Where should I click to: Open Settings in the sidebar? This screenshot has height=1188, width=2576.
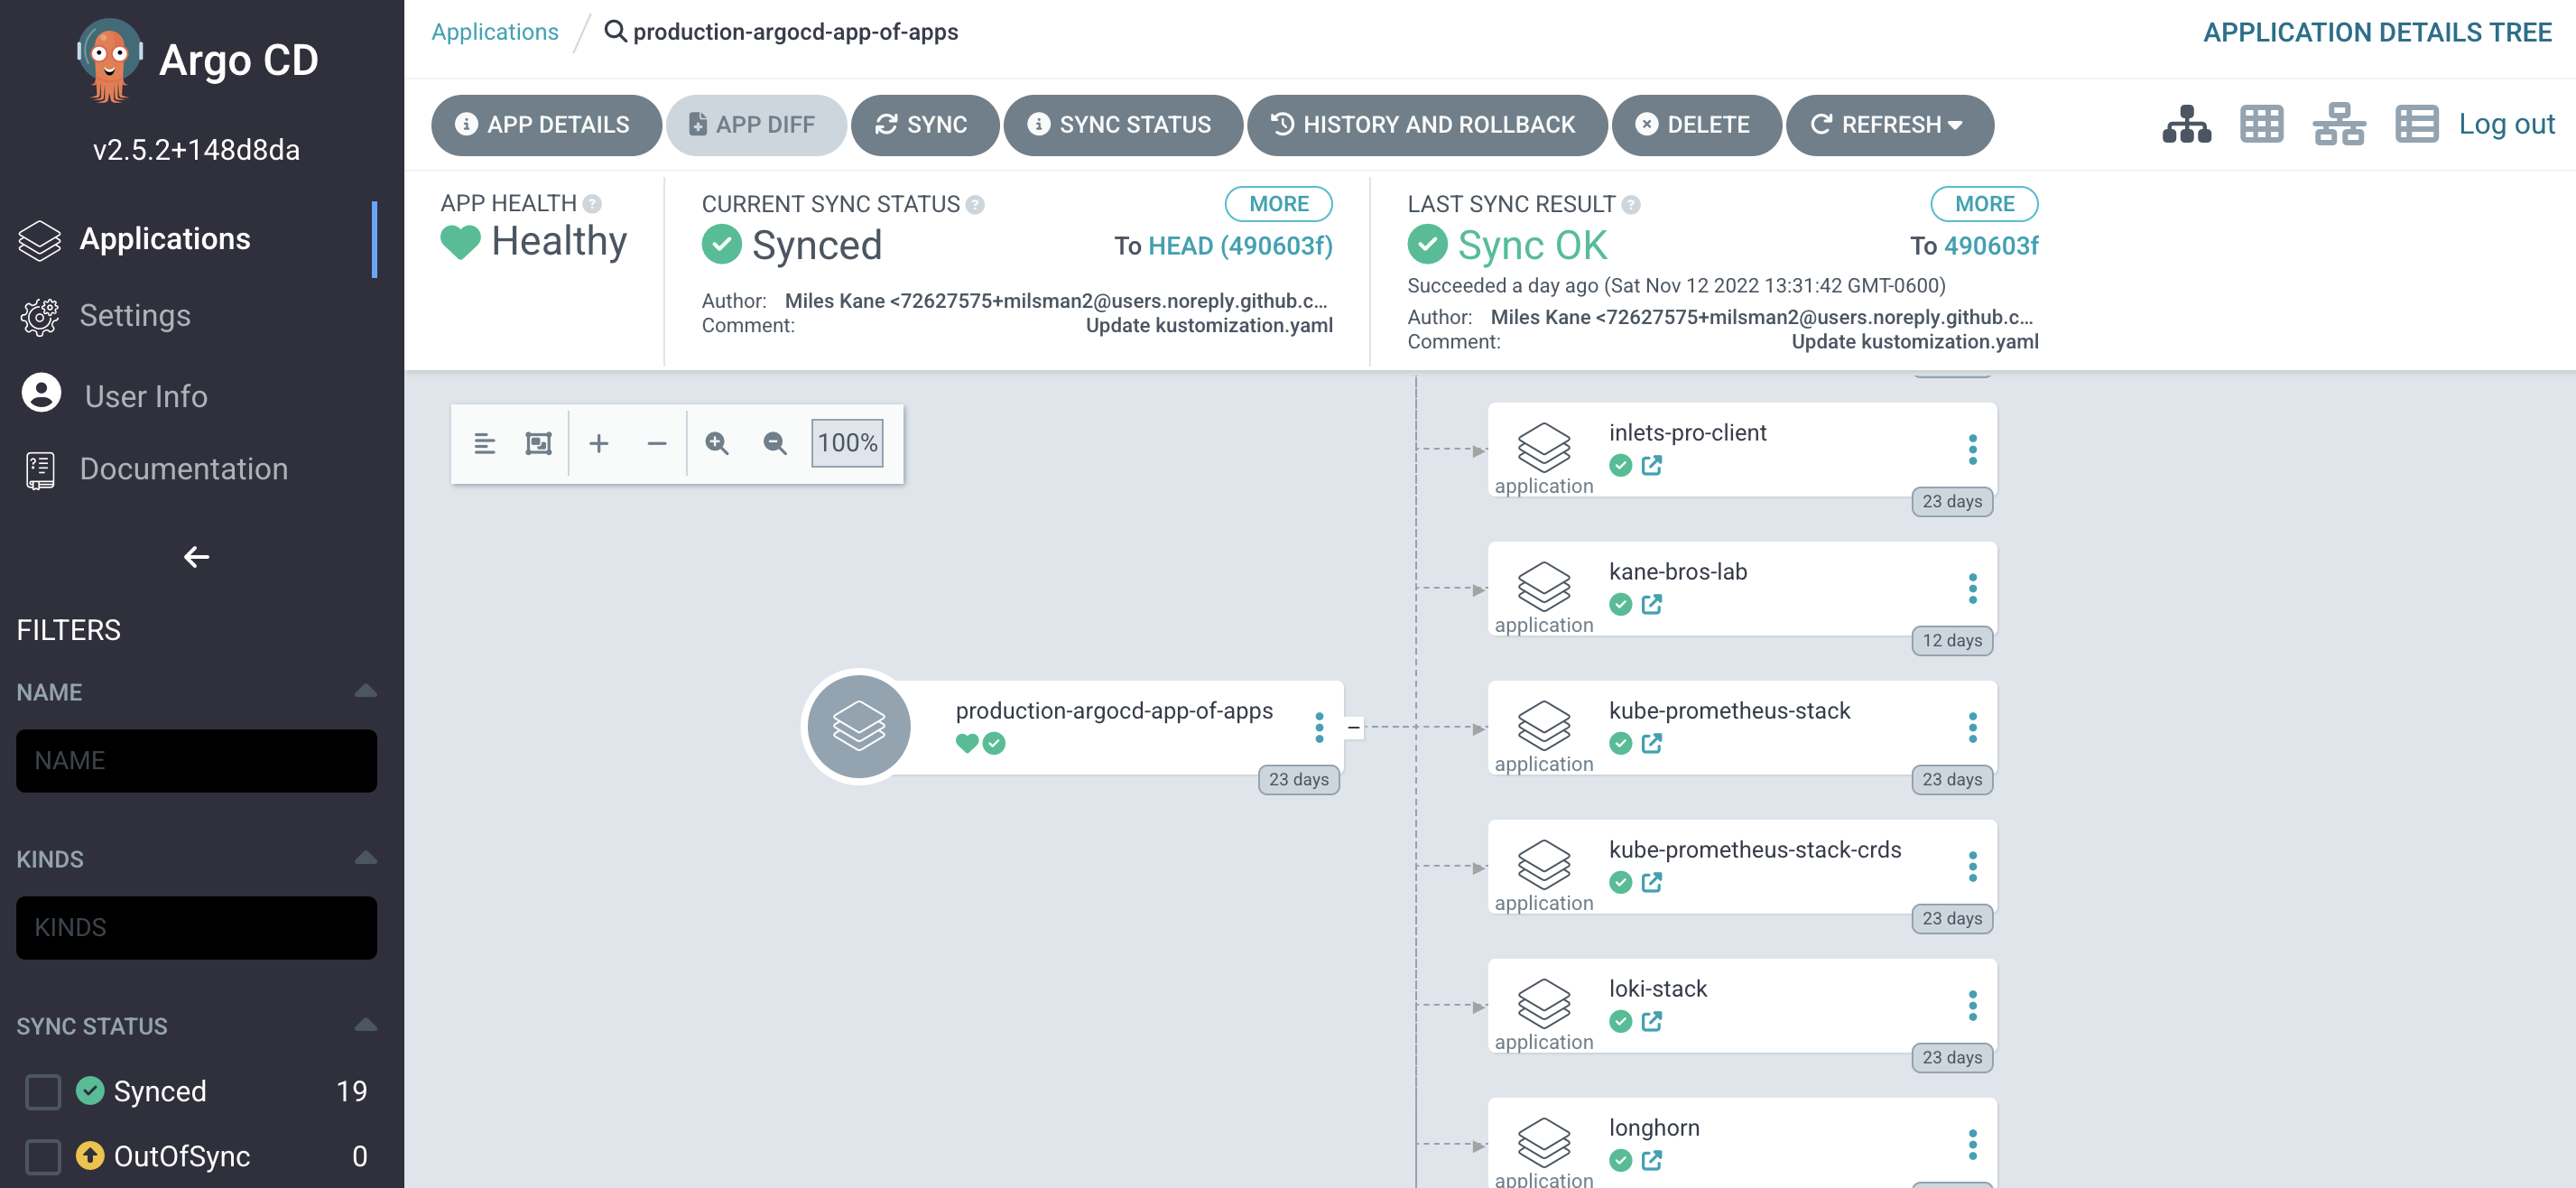[134, 316]
